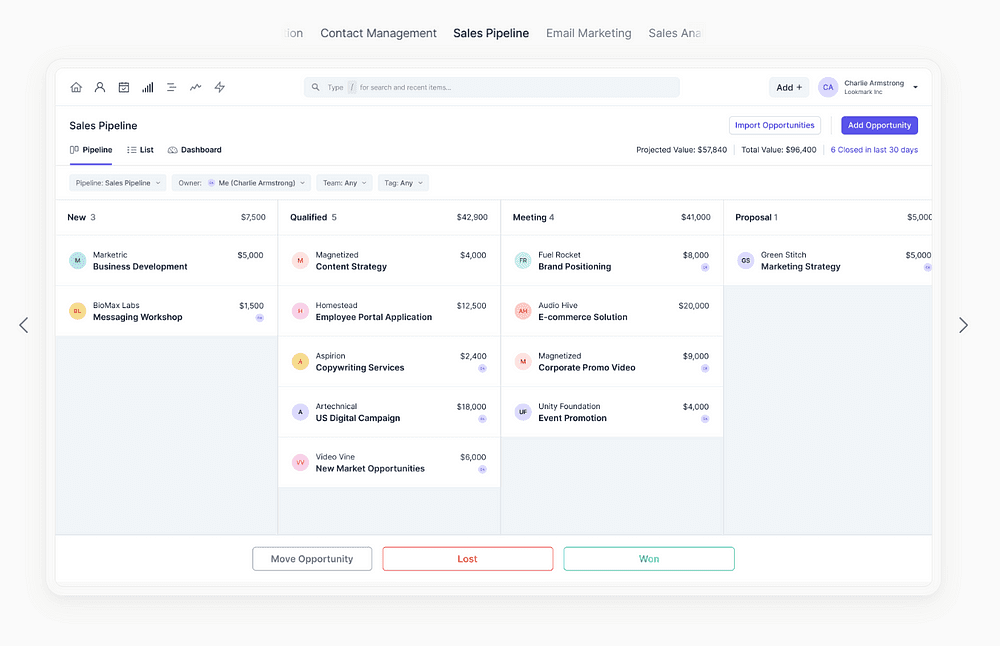Screen dimensions: 1000x646
Task: Click the search magnifier icon
Action: tap(315, 87)
